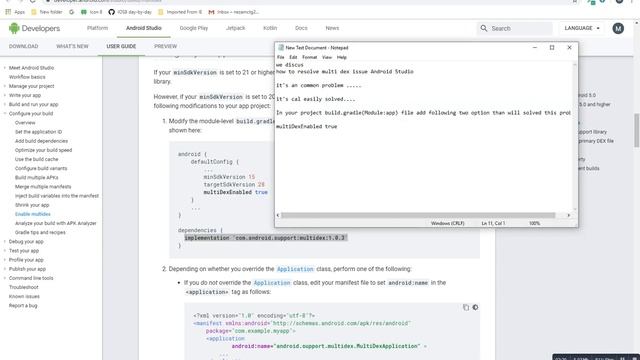Expand Write your app section
Screen dimensions: 640x360
pyautogui.click(x=5, y=95)
